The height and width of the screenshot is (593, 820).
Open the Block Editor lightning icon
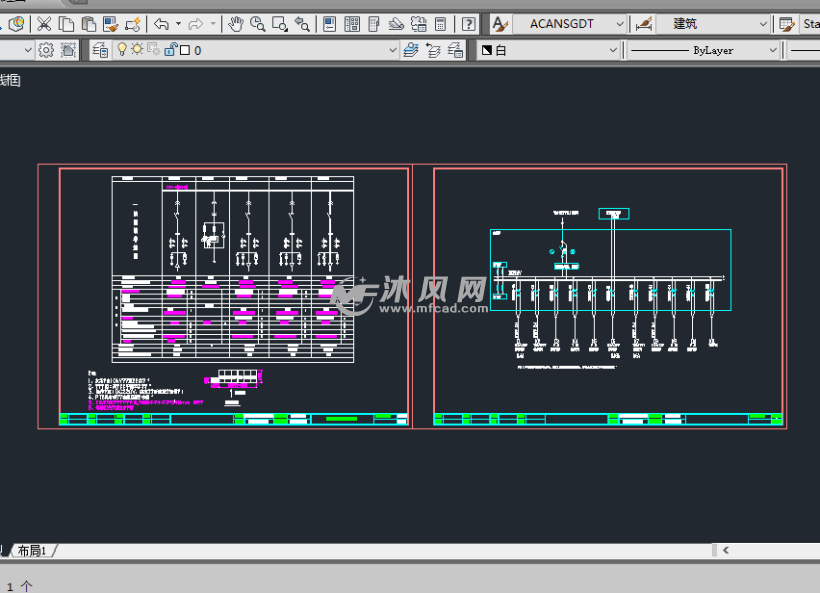132,24
